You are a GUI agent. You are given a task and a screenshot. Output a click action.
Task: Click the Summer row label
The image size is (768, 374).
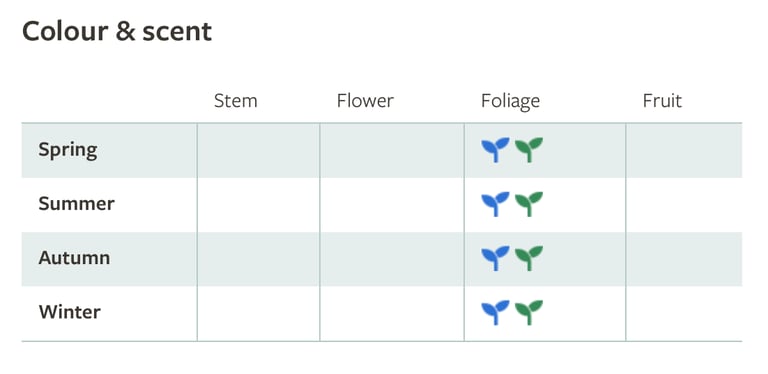click(x=76, y=204)
